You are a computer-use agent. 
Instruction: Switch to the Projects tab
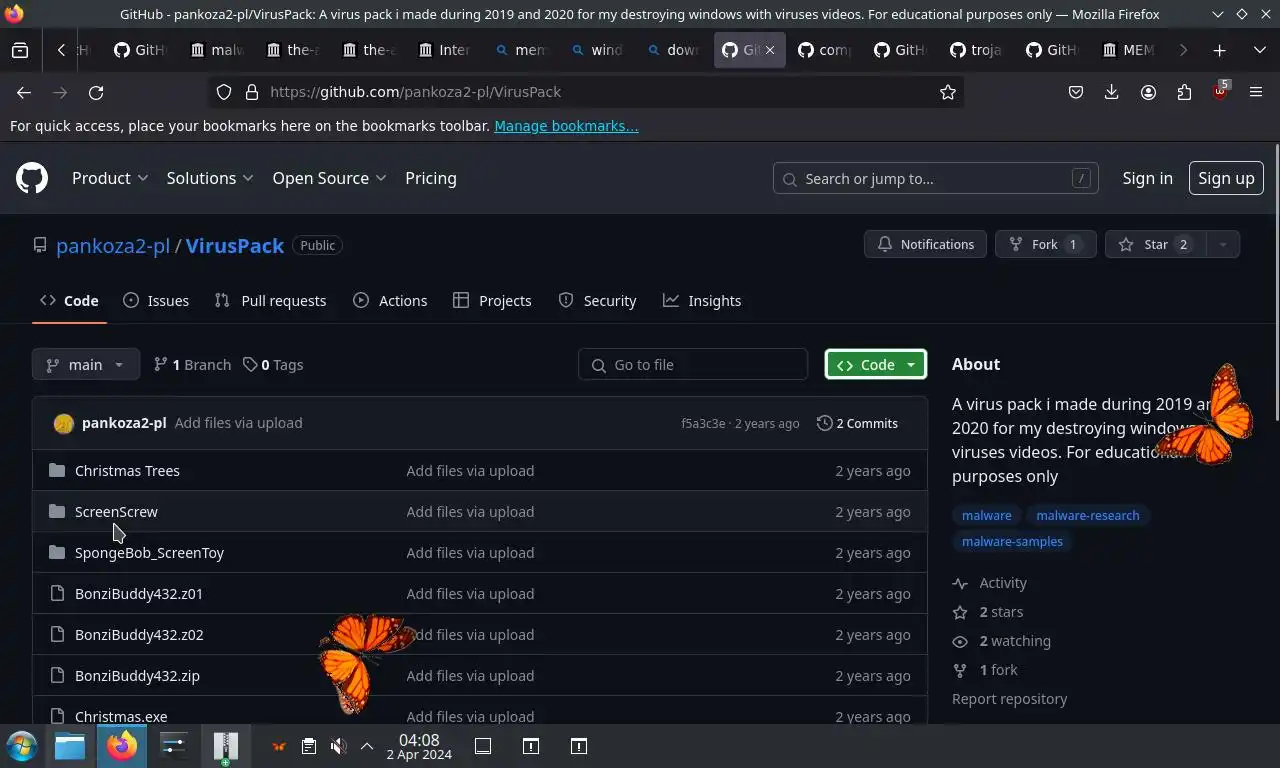pos(492,300)
